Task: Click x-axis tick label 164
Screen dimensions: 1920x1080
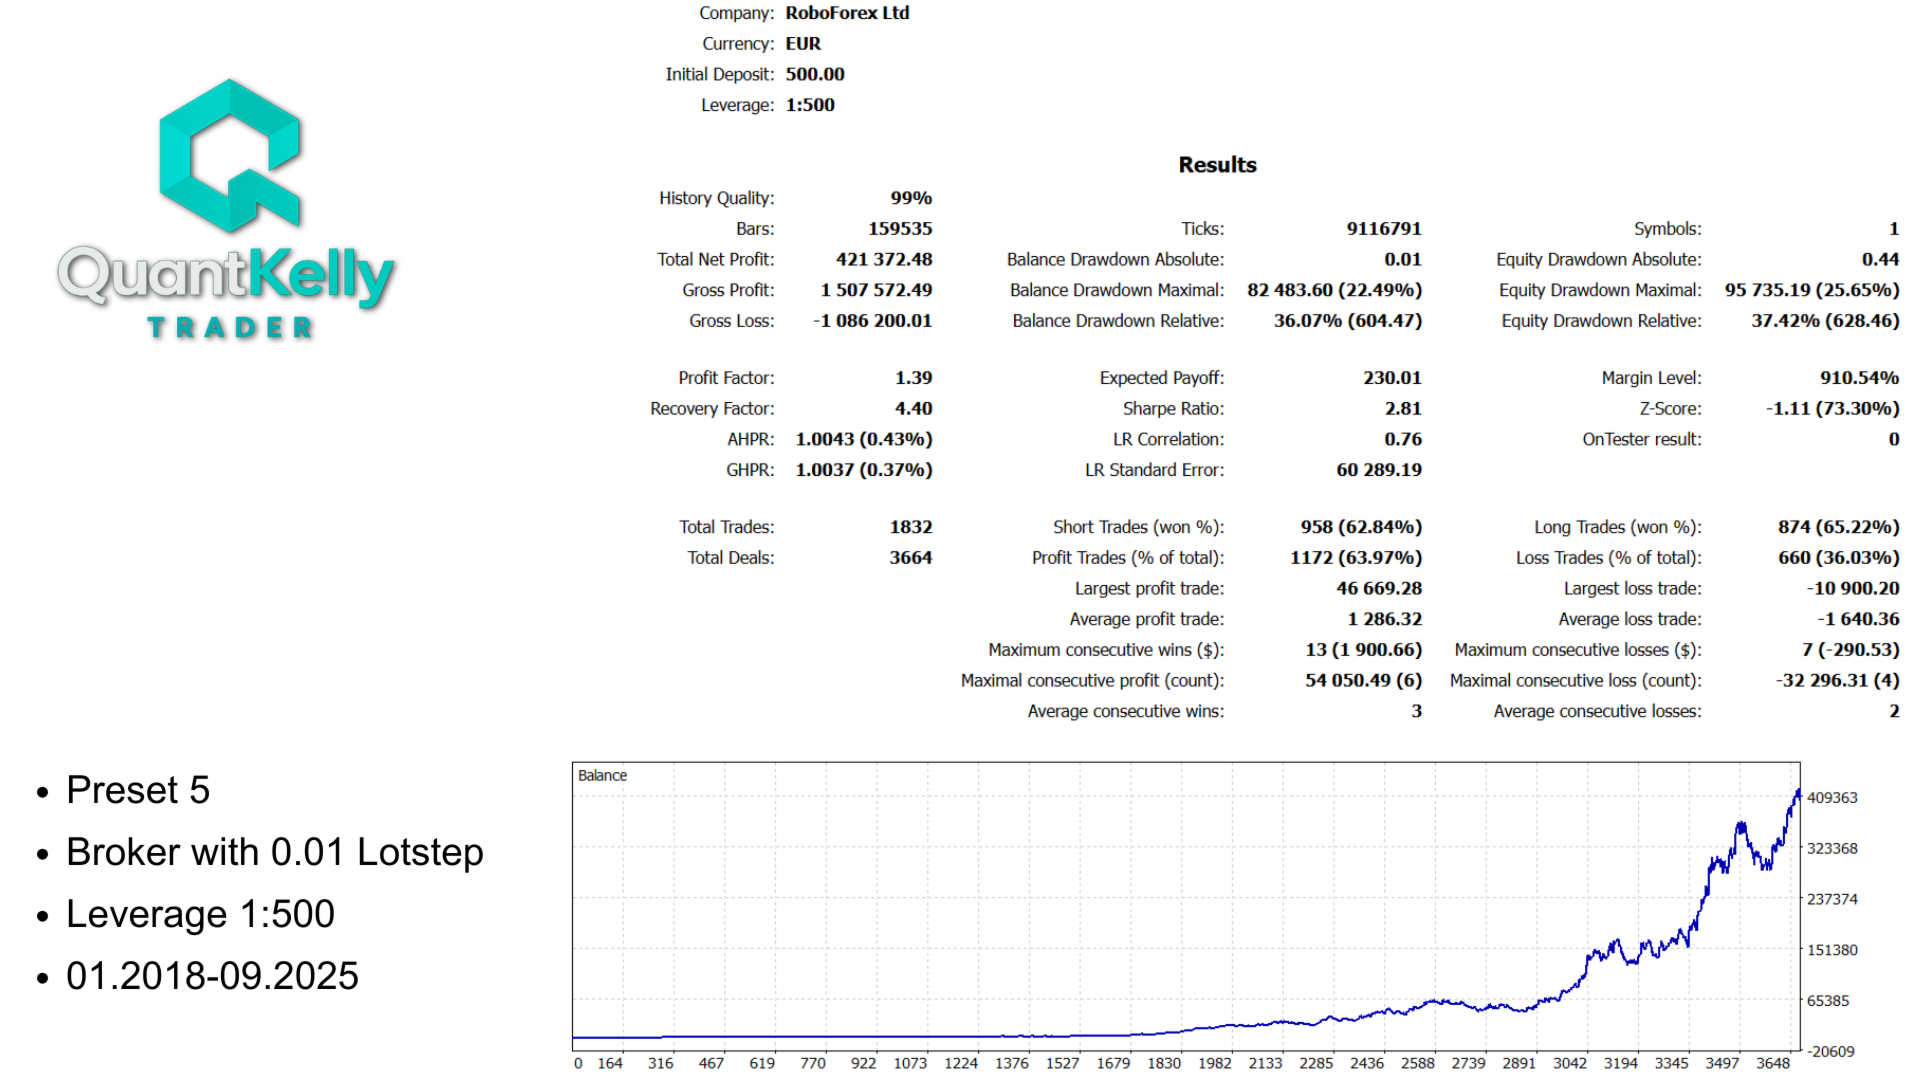Action: 610,1064
